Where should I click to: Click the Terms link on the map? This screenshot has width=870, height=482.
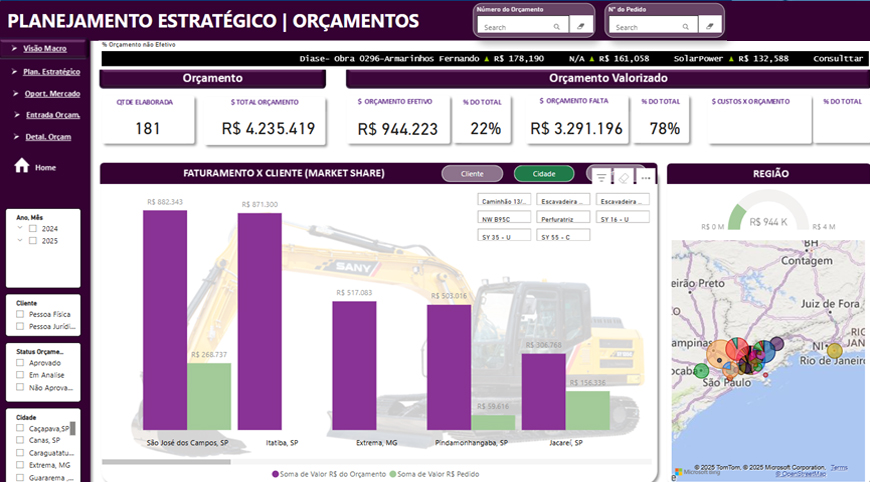coord(838,467)
